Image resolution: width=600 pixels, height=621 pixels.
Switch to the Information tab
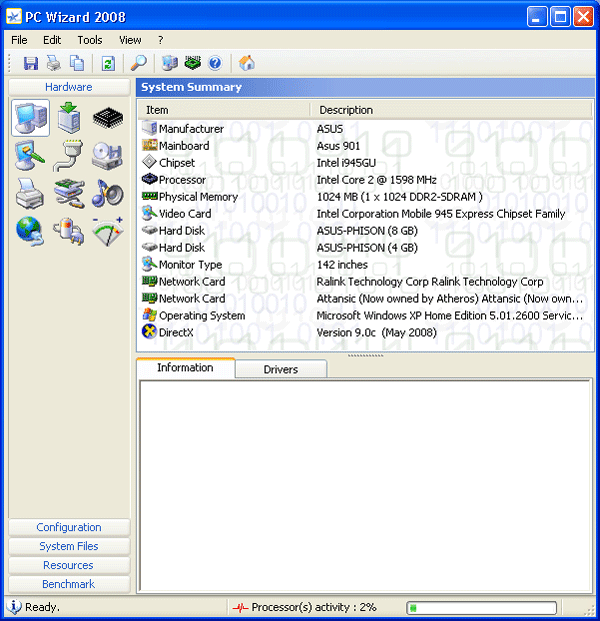click(185, 368)
